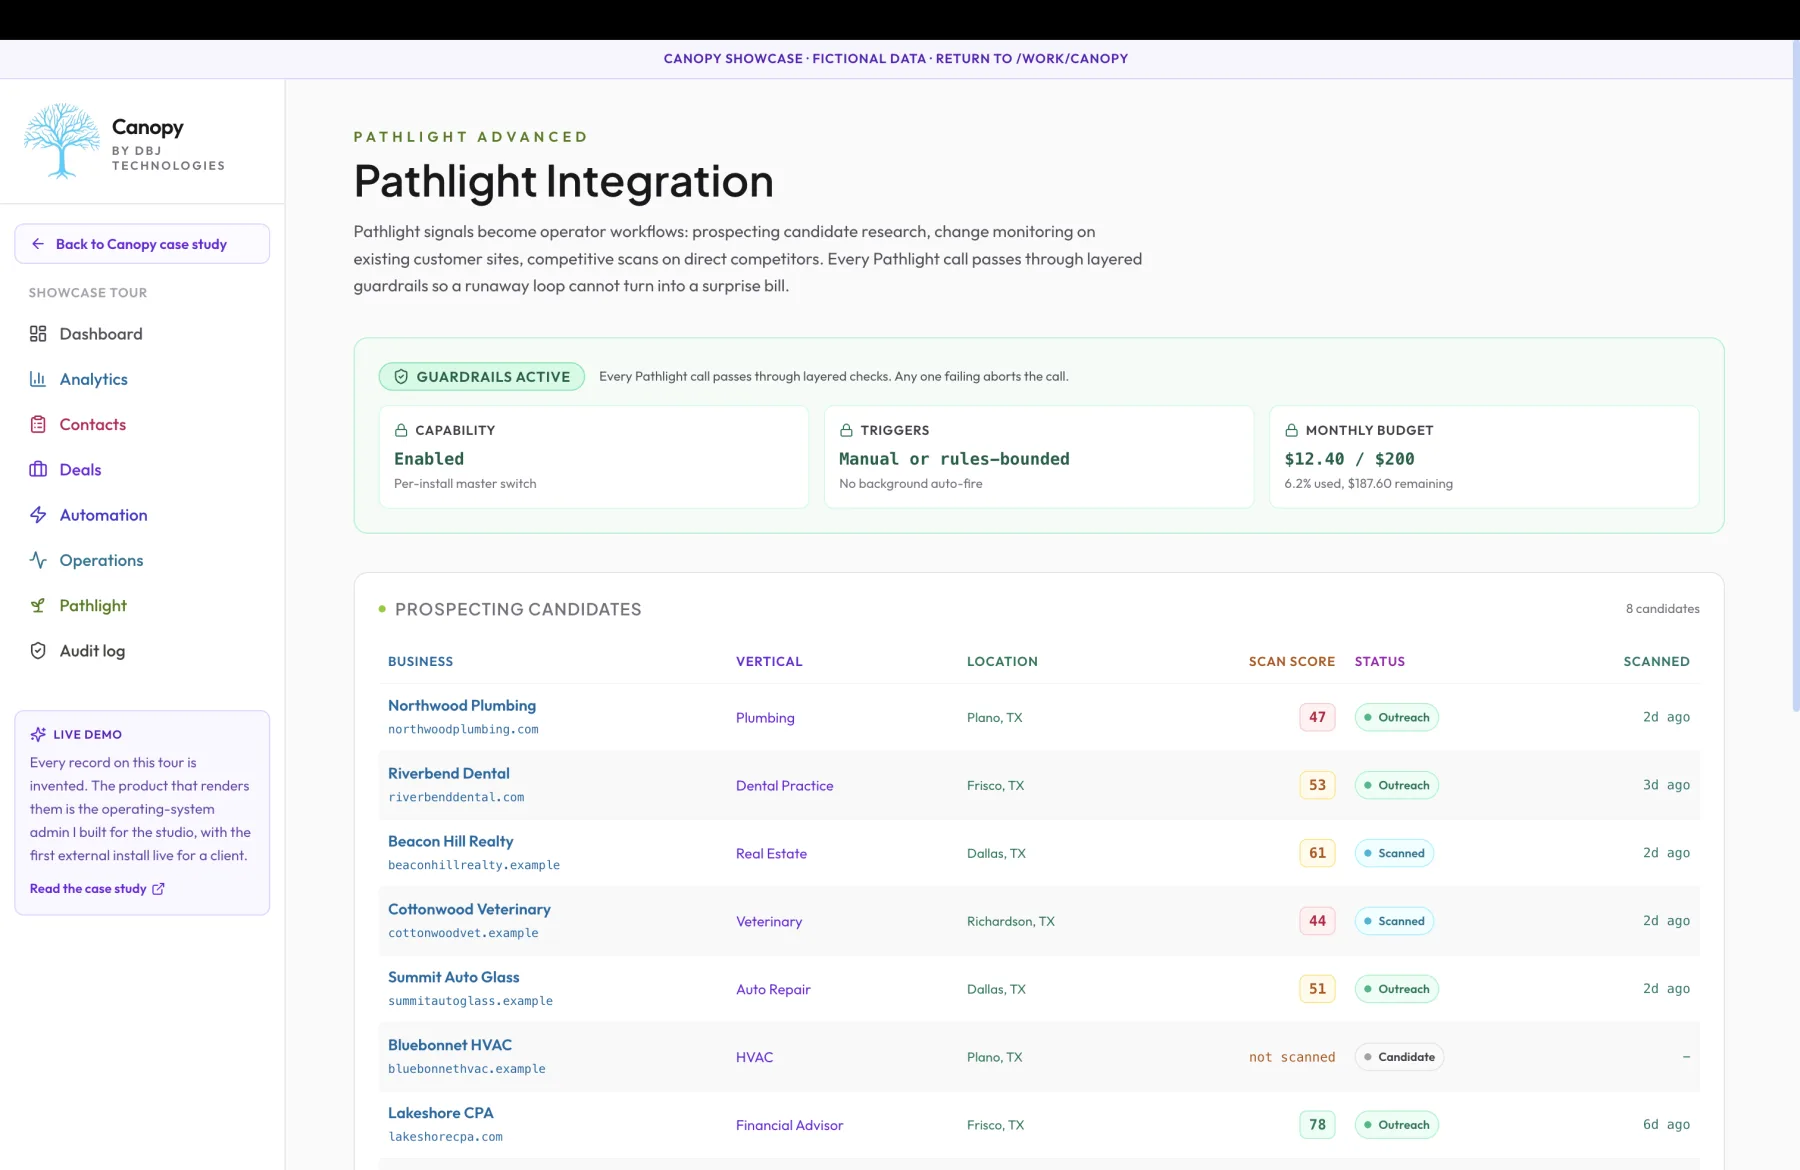This screenshot has height=1170, width=1800.
Task: Open Lakeshore CPA business link
Action: tap(441, 1114)
